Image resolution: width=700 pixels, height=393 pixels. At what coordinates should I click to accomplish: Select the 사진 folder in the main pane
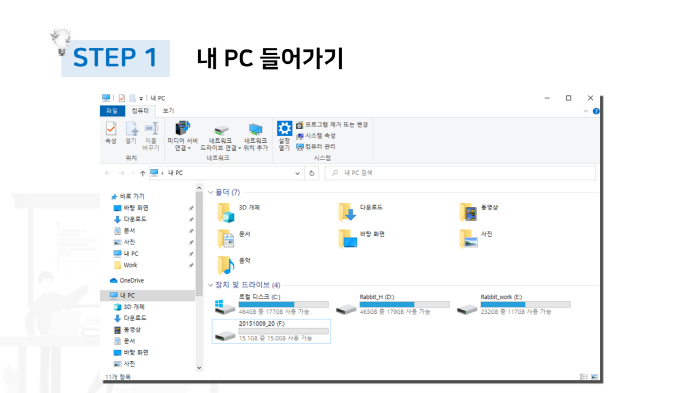(x=476, y=239)
